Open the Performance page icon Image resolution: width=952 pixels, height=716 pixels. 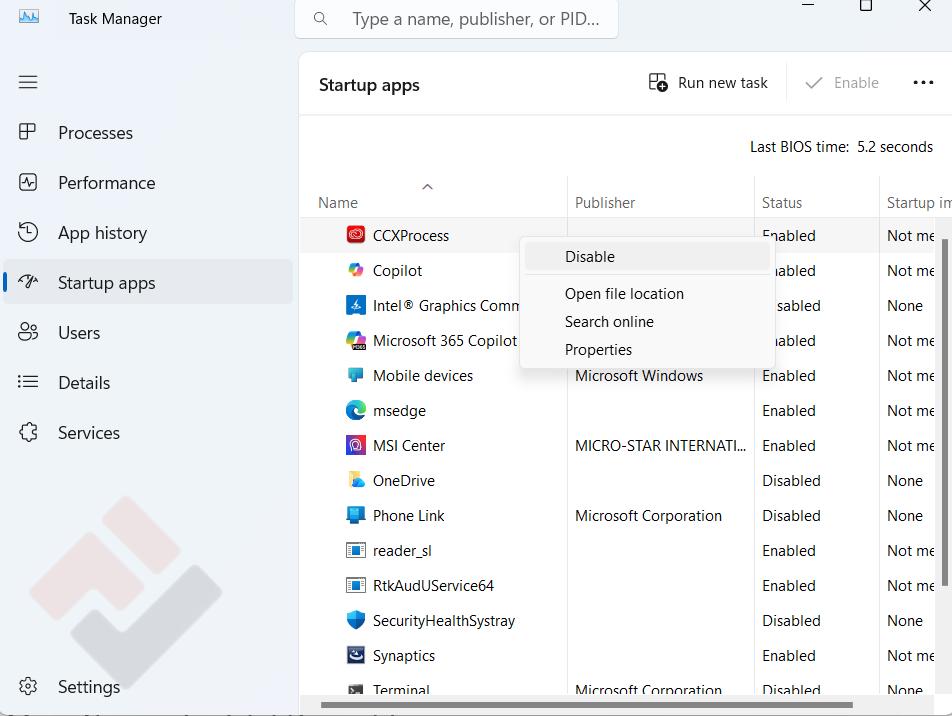(x=28, y=182)
